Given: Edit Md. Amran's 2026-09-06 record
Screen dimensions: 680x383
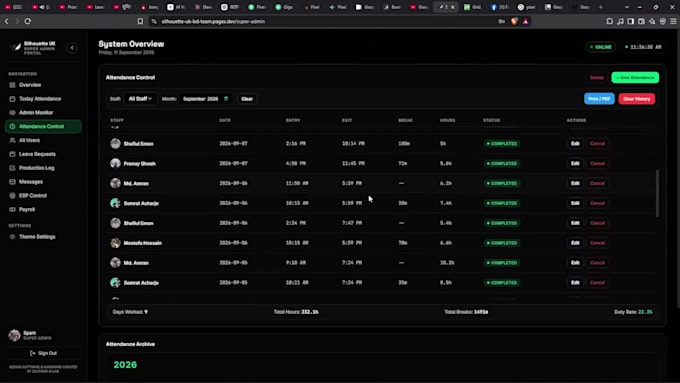Looking at the screenshot, I should point(575,183).
